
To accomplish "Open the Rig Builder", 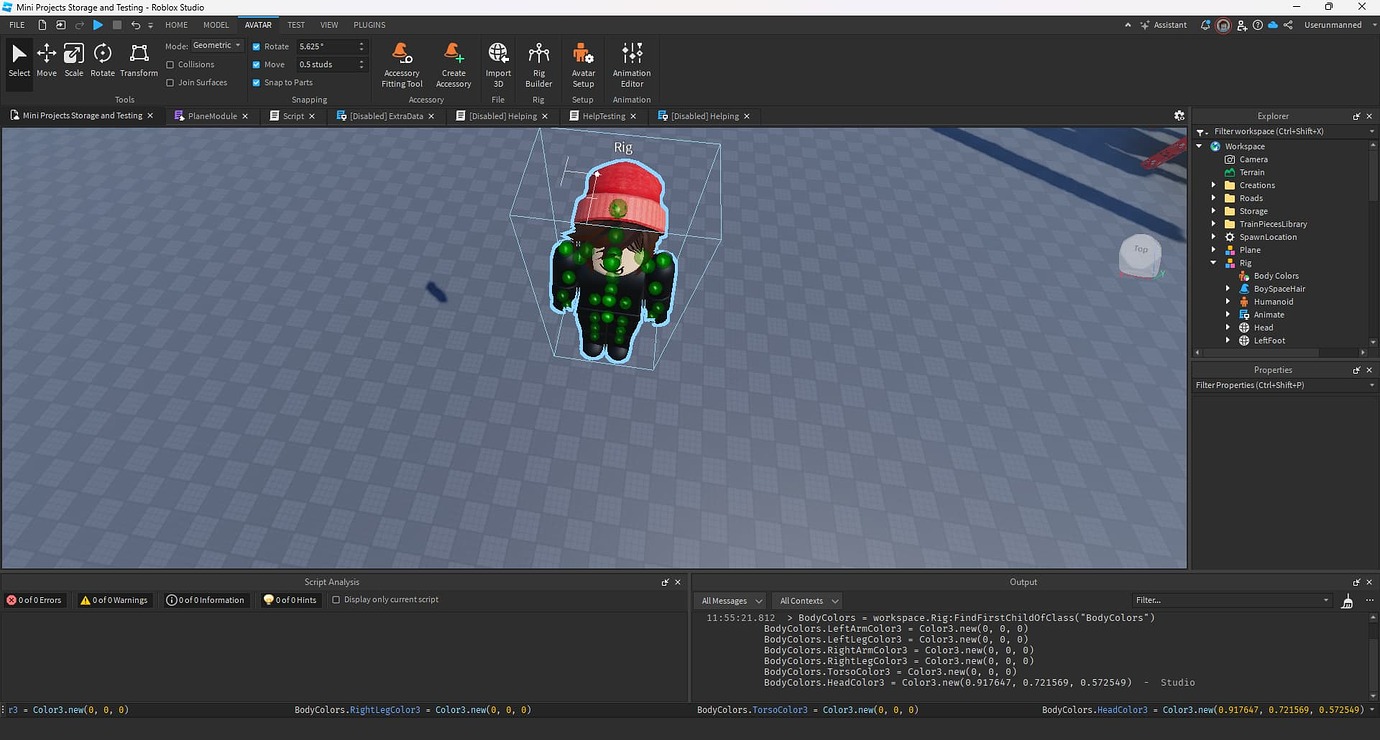I will pyautogui.click(x=538, y=65).
